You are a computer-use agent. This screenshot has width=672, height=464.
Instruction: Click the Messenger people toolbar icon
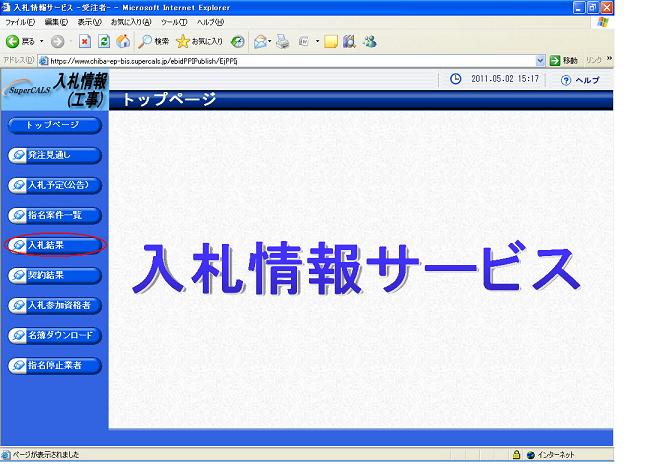click(x=369, y=42)
